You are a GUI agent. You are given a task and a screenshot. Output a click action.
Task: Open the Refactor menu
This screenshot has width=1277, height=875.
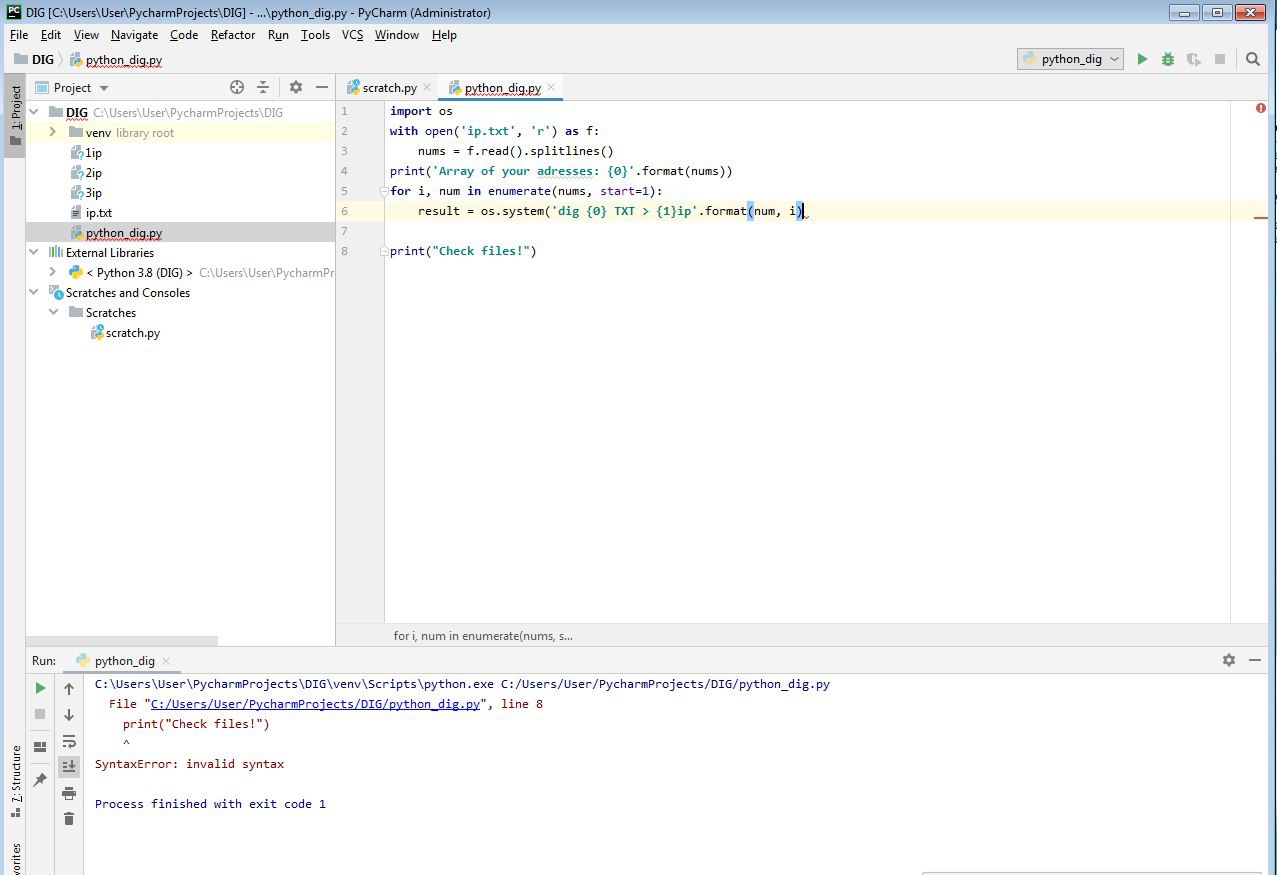pyautogui.click(x=232, y=35)
